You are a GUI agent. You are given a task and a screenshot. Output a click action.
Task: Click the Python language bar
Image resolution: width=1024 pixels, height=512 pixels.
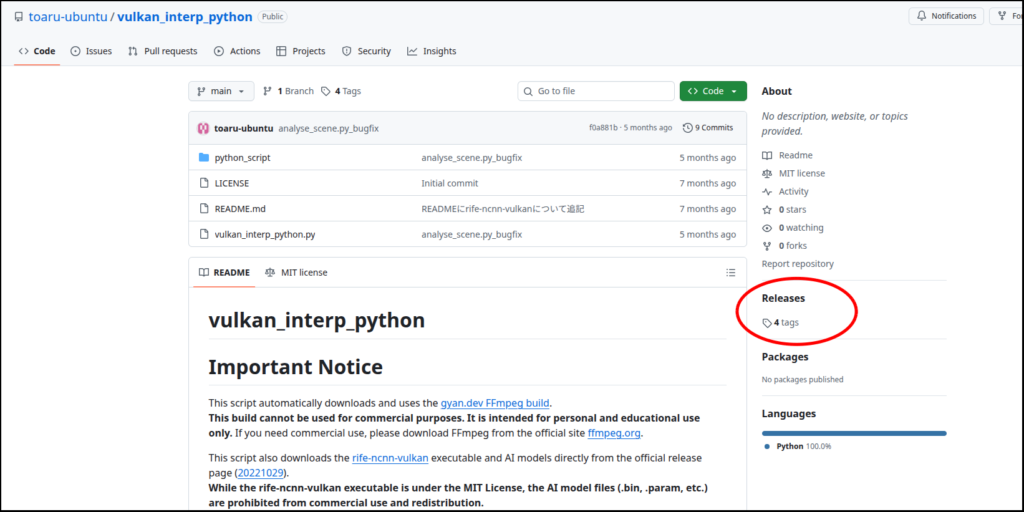[853, 433]
